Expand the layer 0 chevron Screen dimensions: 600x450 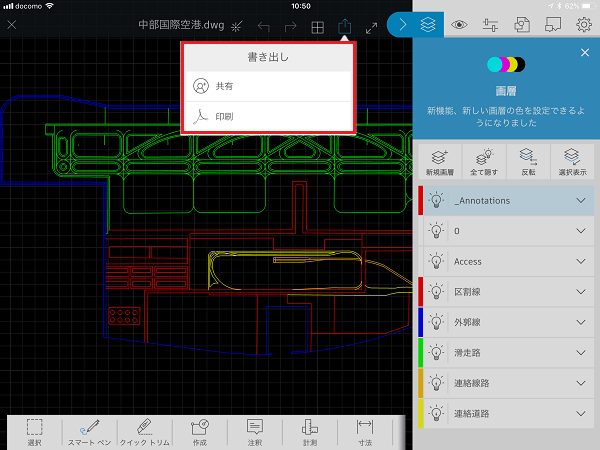581,231
